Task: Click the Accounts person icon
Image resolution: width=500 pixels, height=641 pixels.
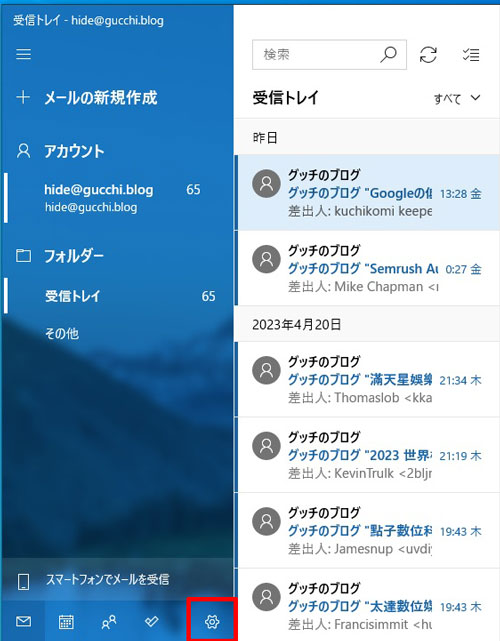Action: (x=23, y=151)
